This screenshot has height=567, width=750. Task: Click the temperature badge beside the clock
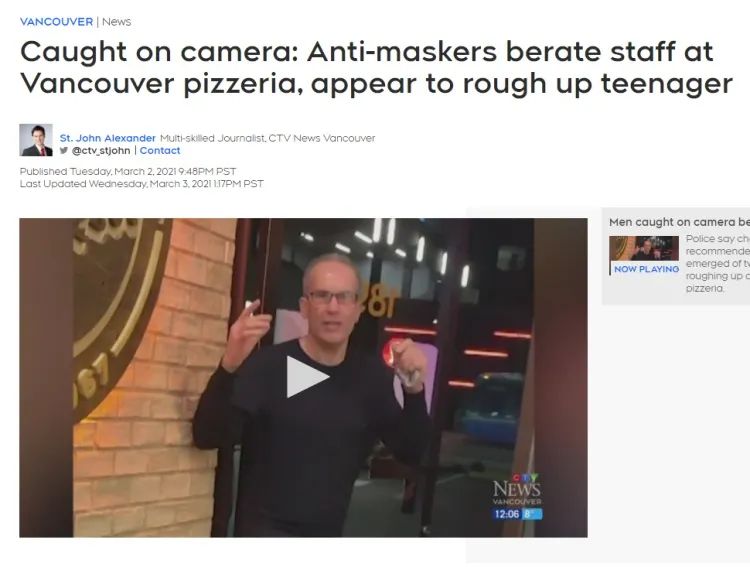click(532, 514)
